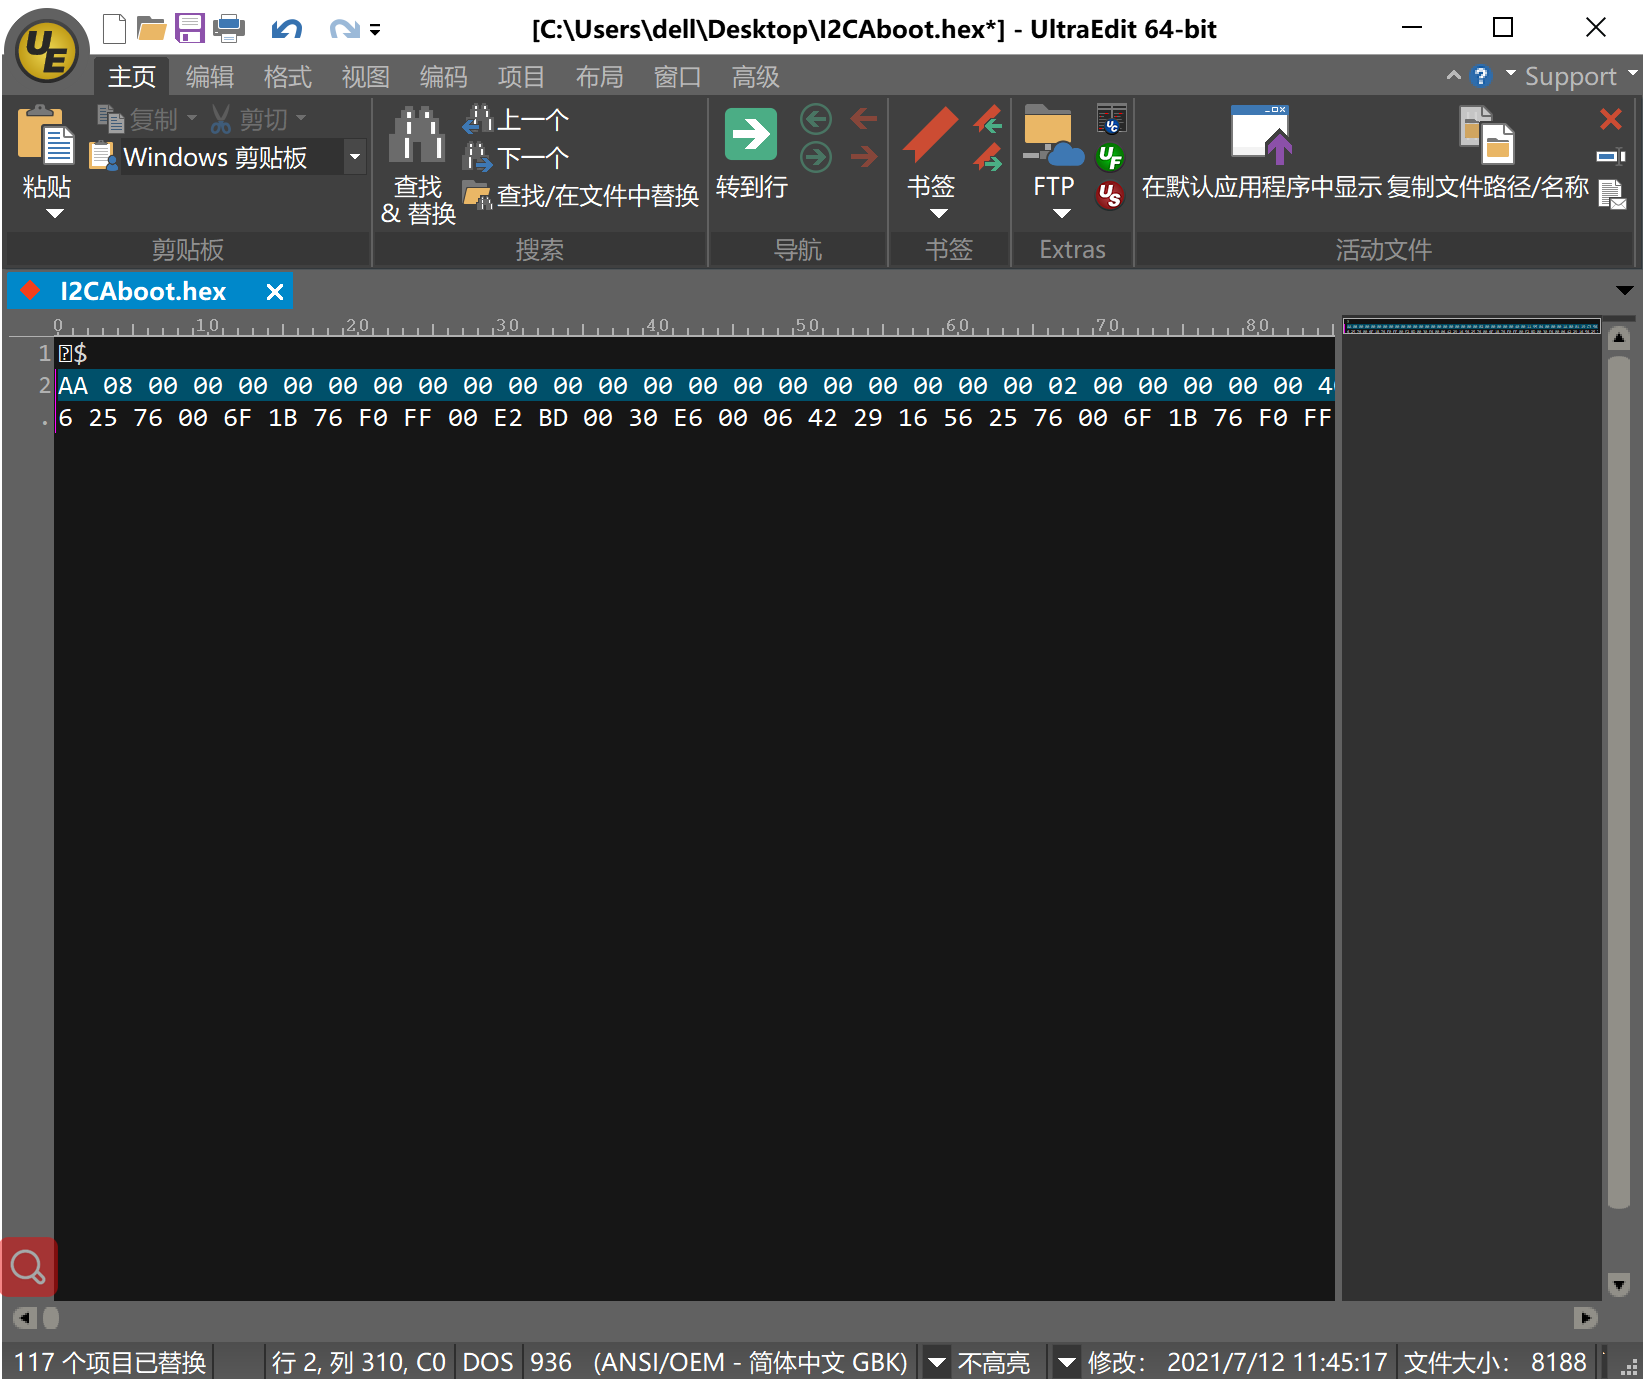Open the Windows 剪贴板 clipboard selector dropdown

[355, 157]
